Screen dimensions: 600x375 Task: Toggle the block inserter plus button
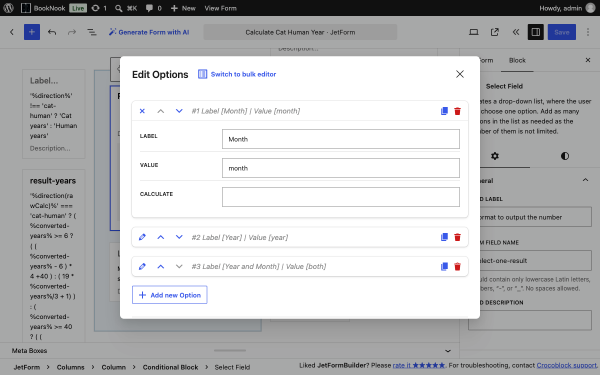coord(32,32)
